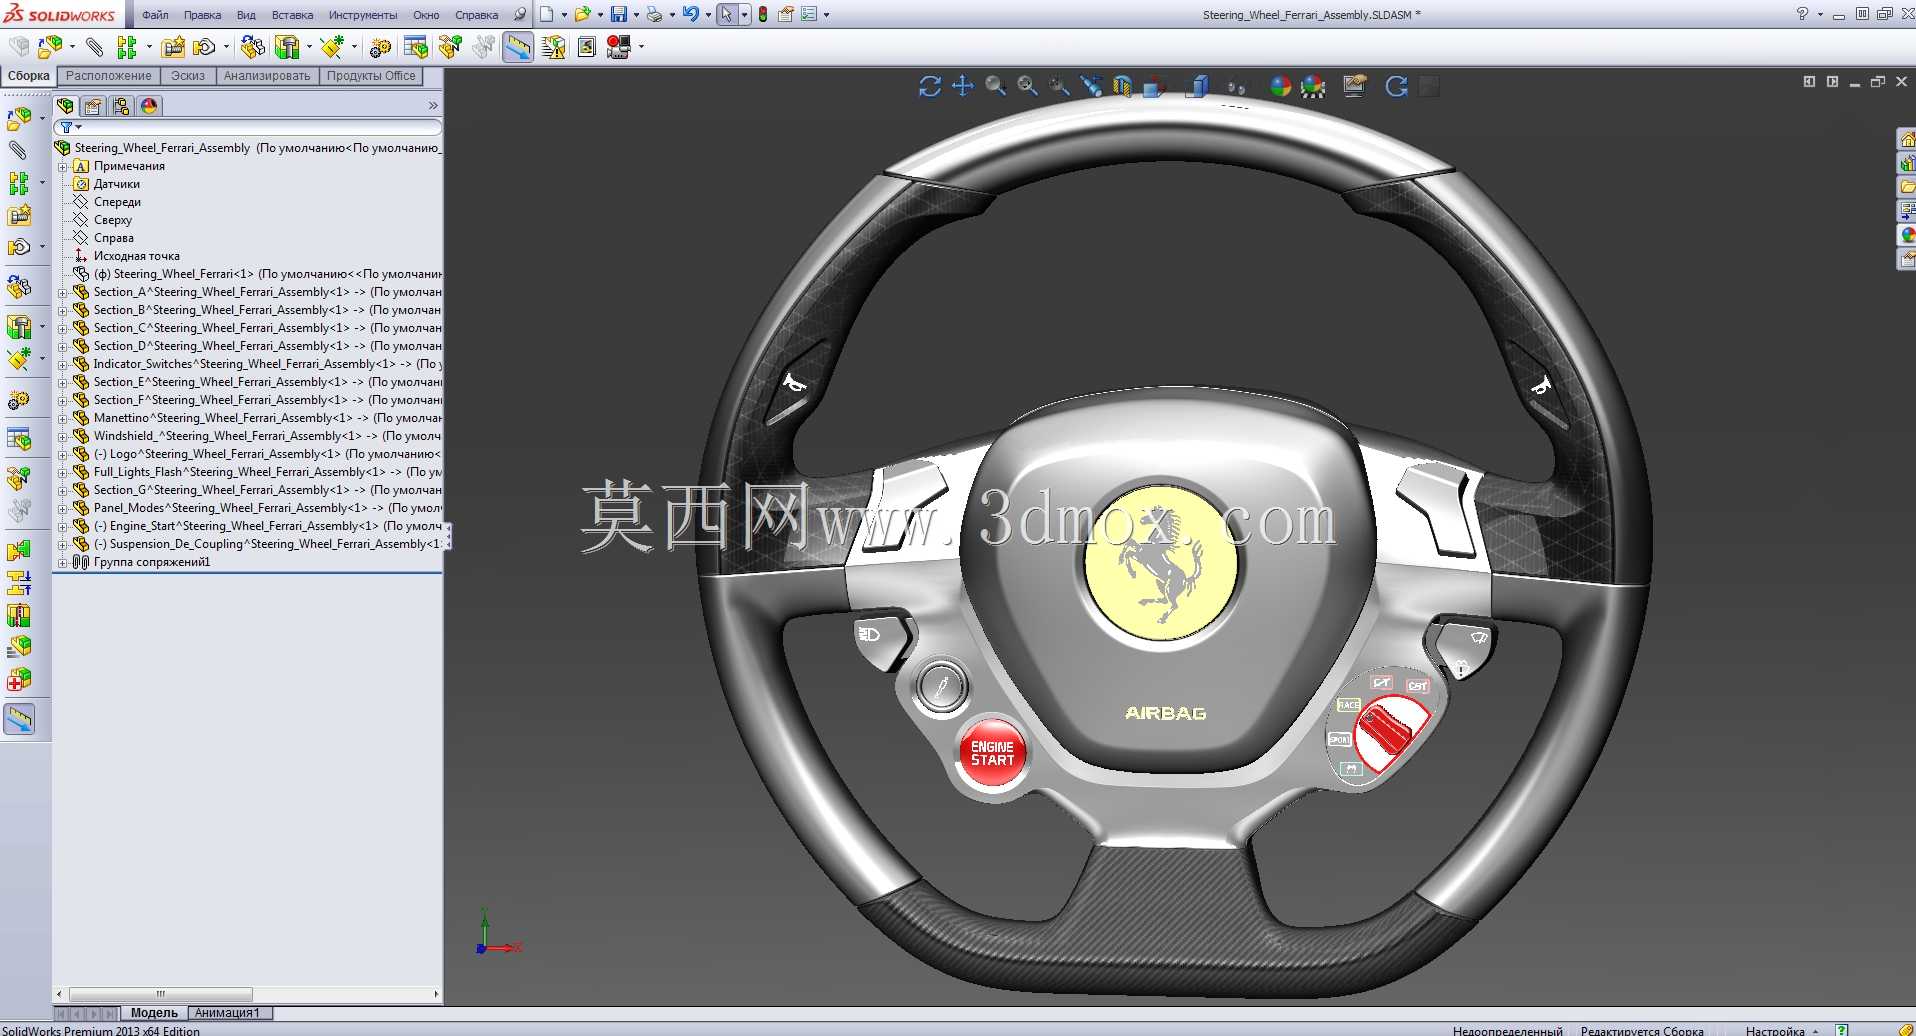Click the Print icon

[654, 14]
